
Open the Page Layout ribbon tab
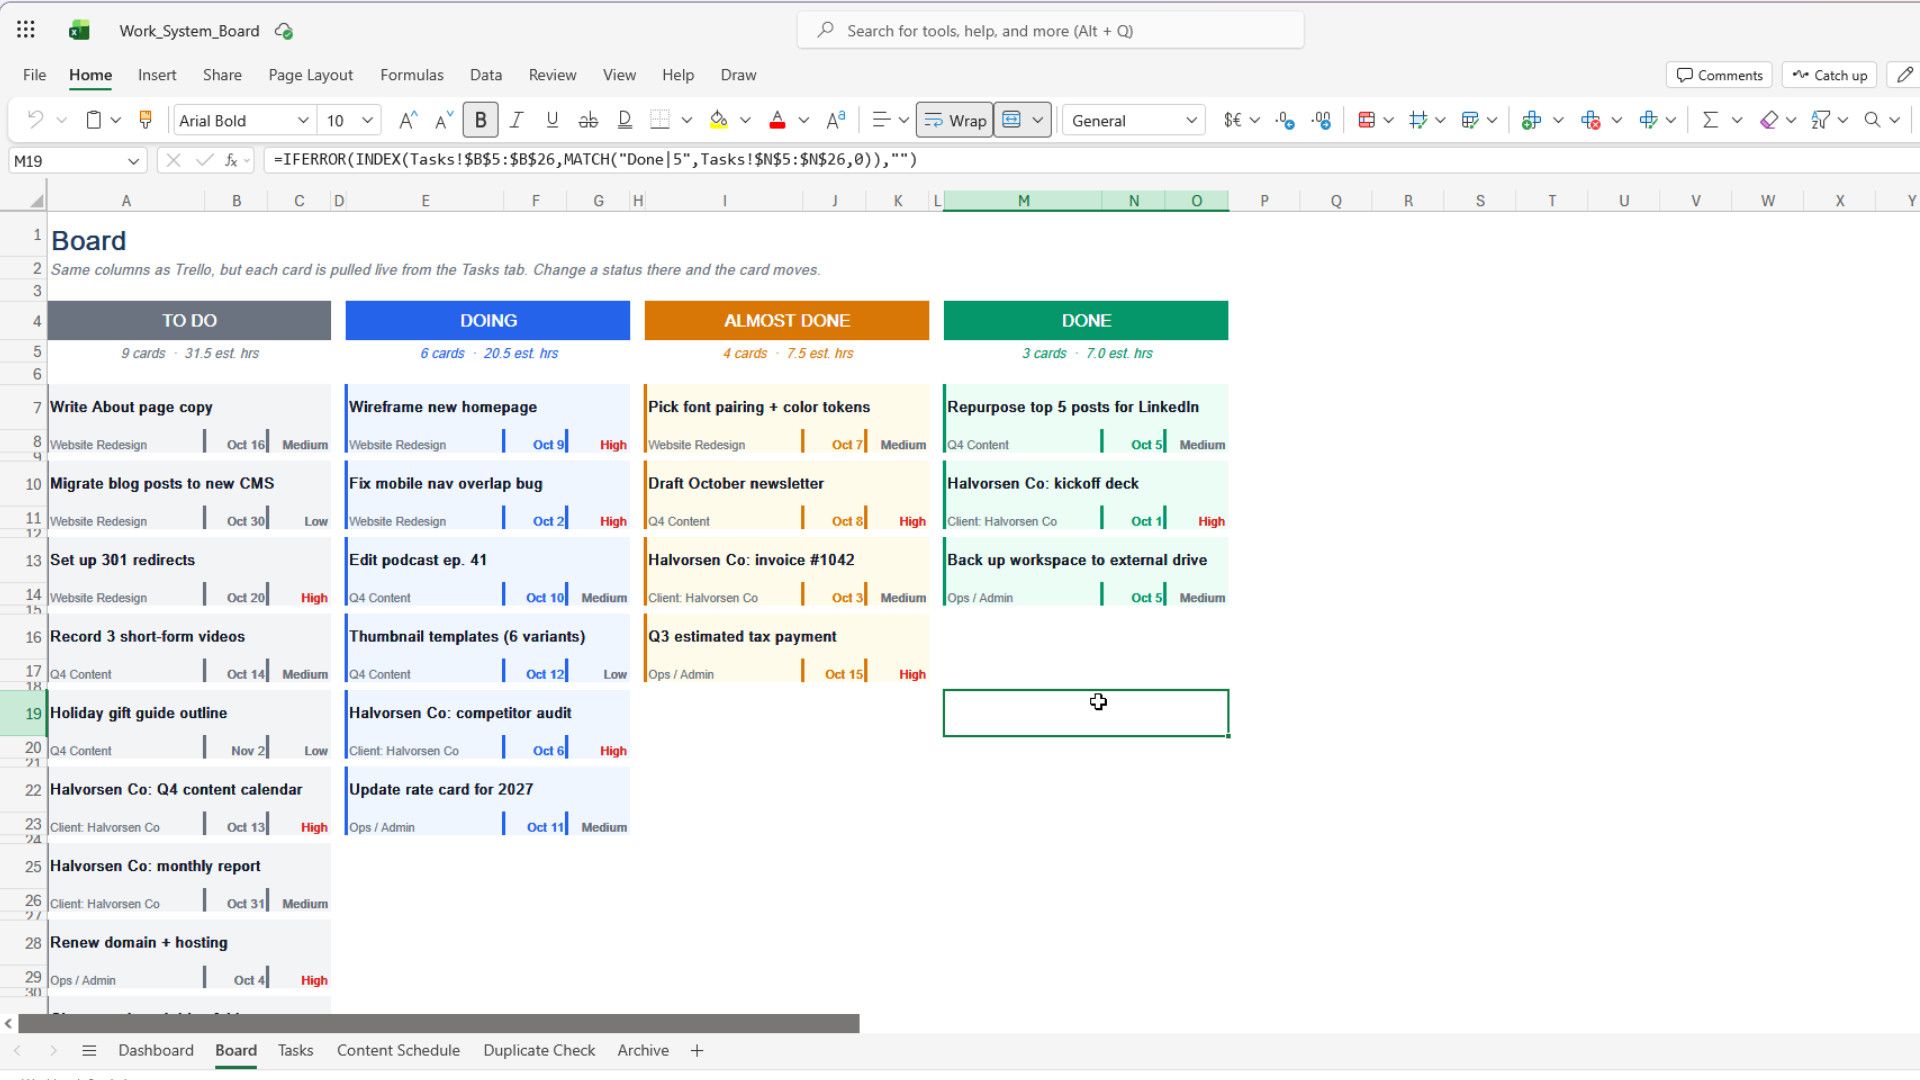tap(310, 75)
